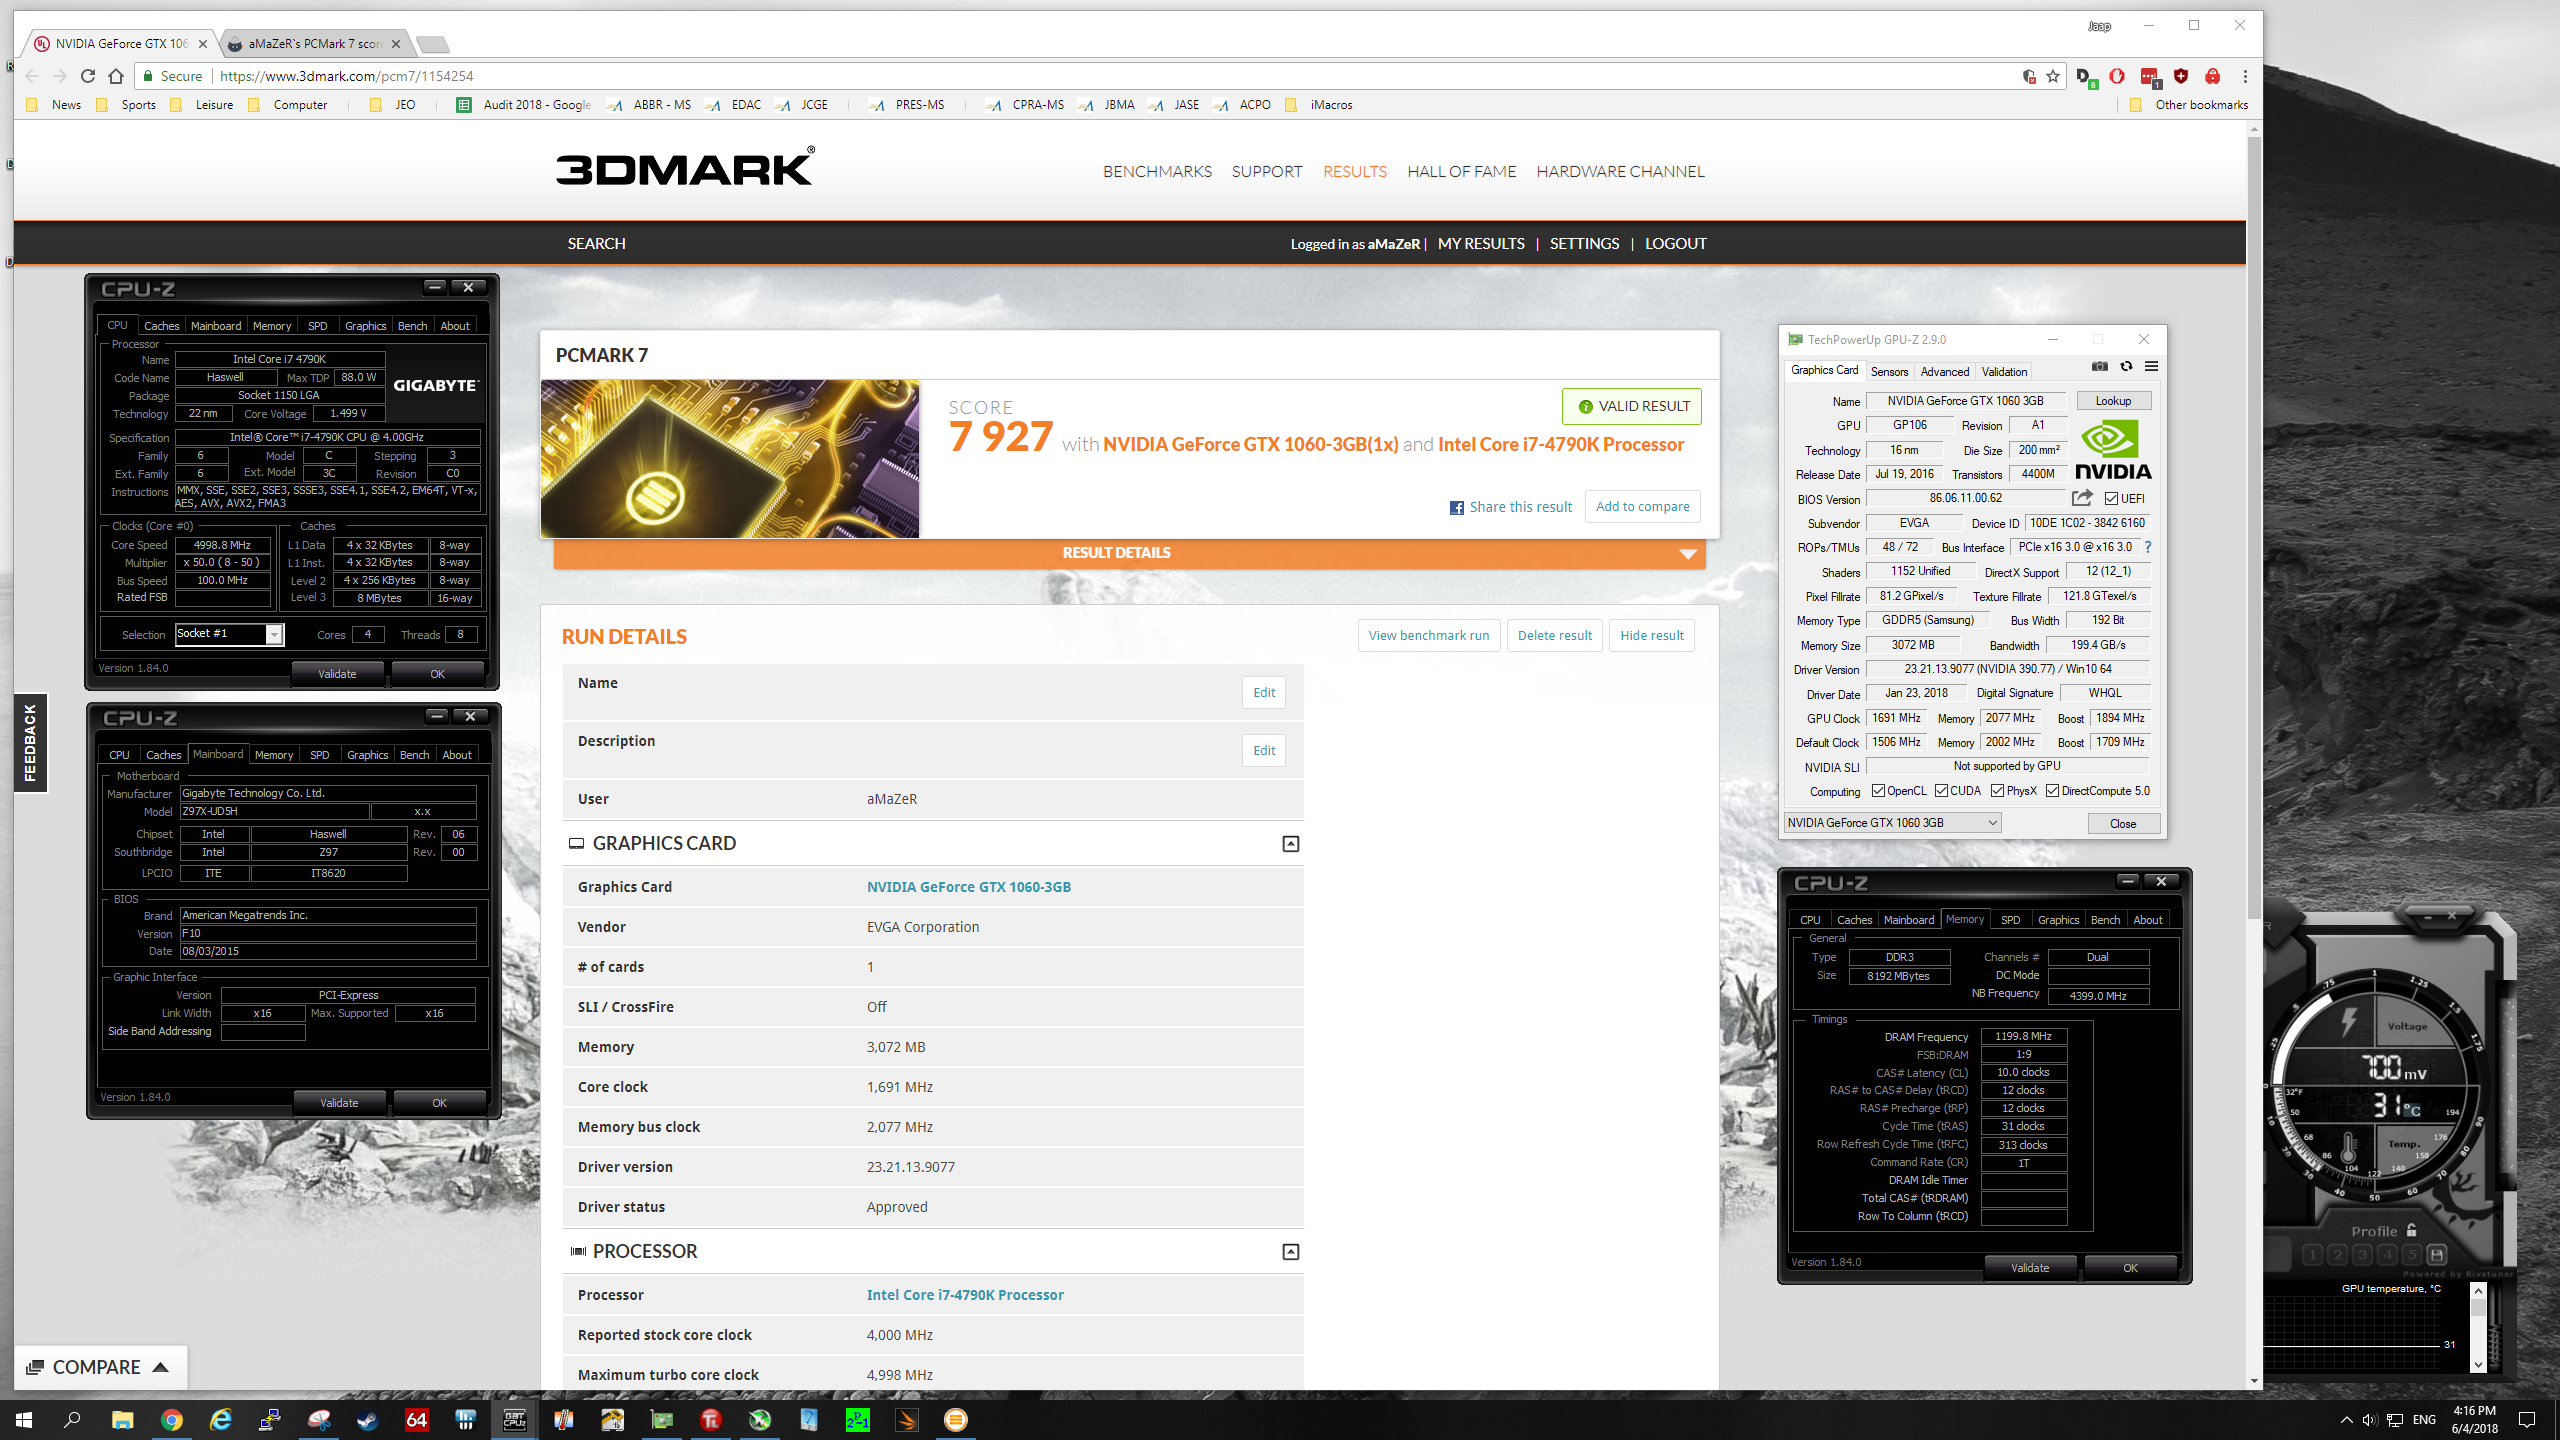This screenshot has height=1440, width=2560.
Task: Toggle the CUDA checkbox in GPU-Z
Action: click(x=1941, y=791)
